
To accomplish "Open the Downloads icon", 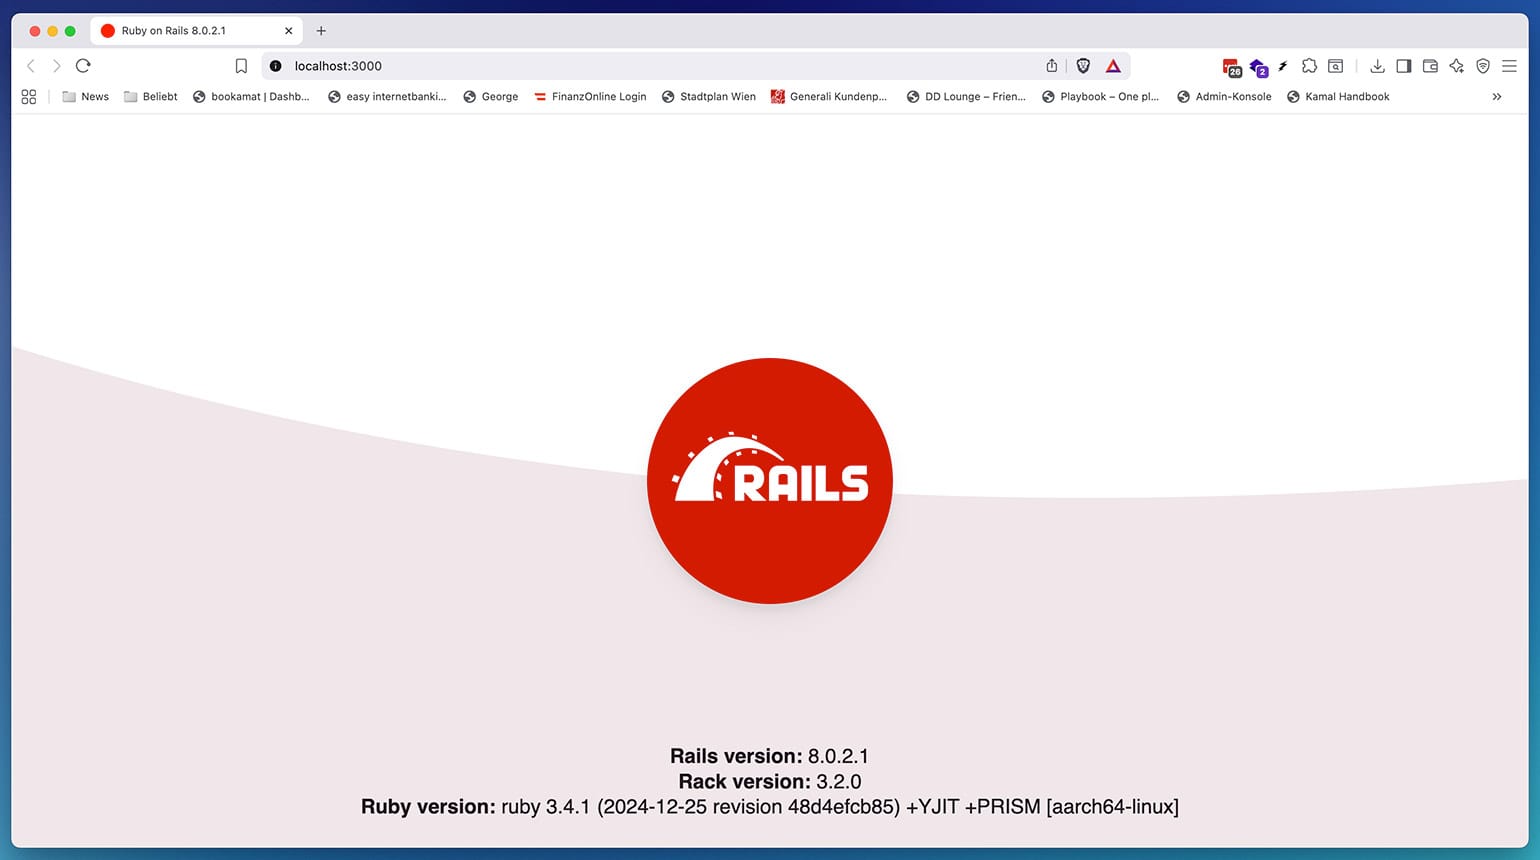I will pyautogui.click(x=1377, y=66).
